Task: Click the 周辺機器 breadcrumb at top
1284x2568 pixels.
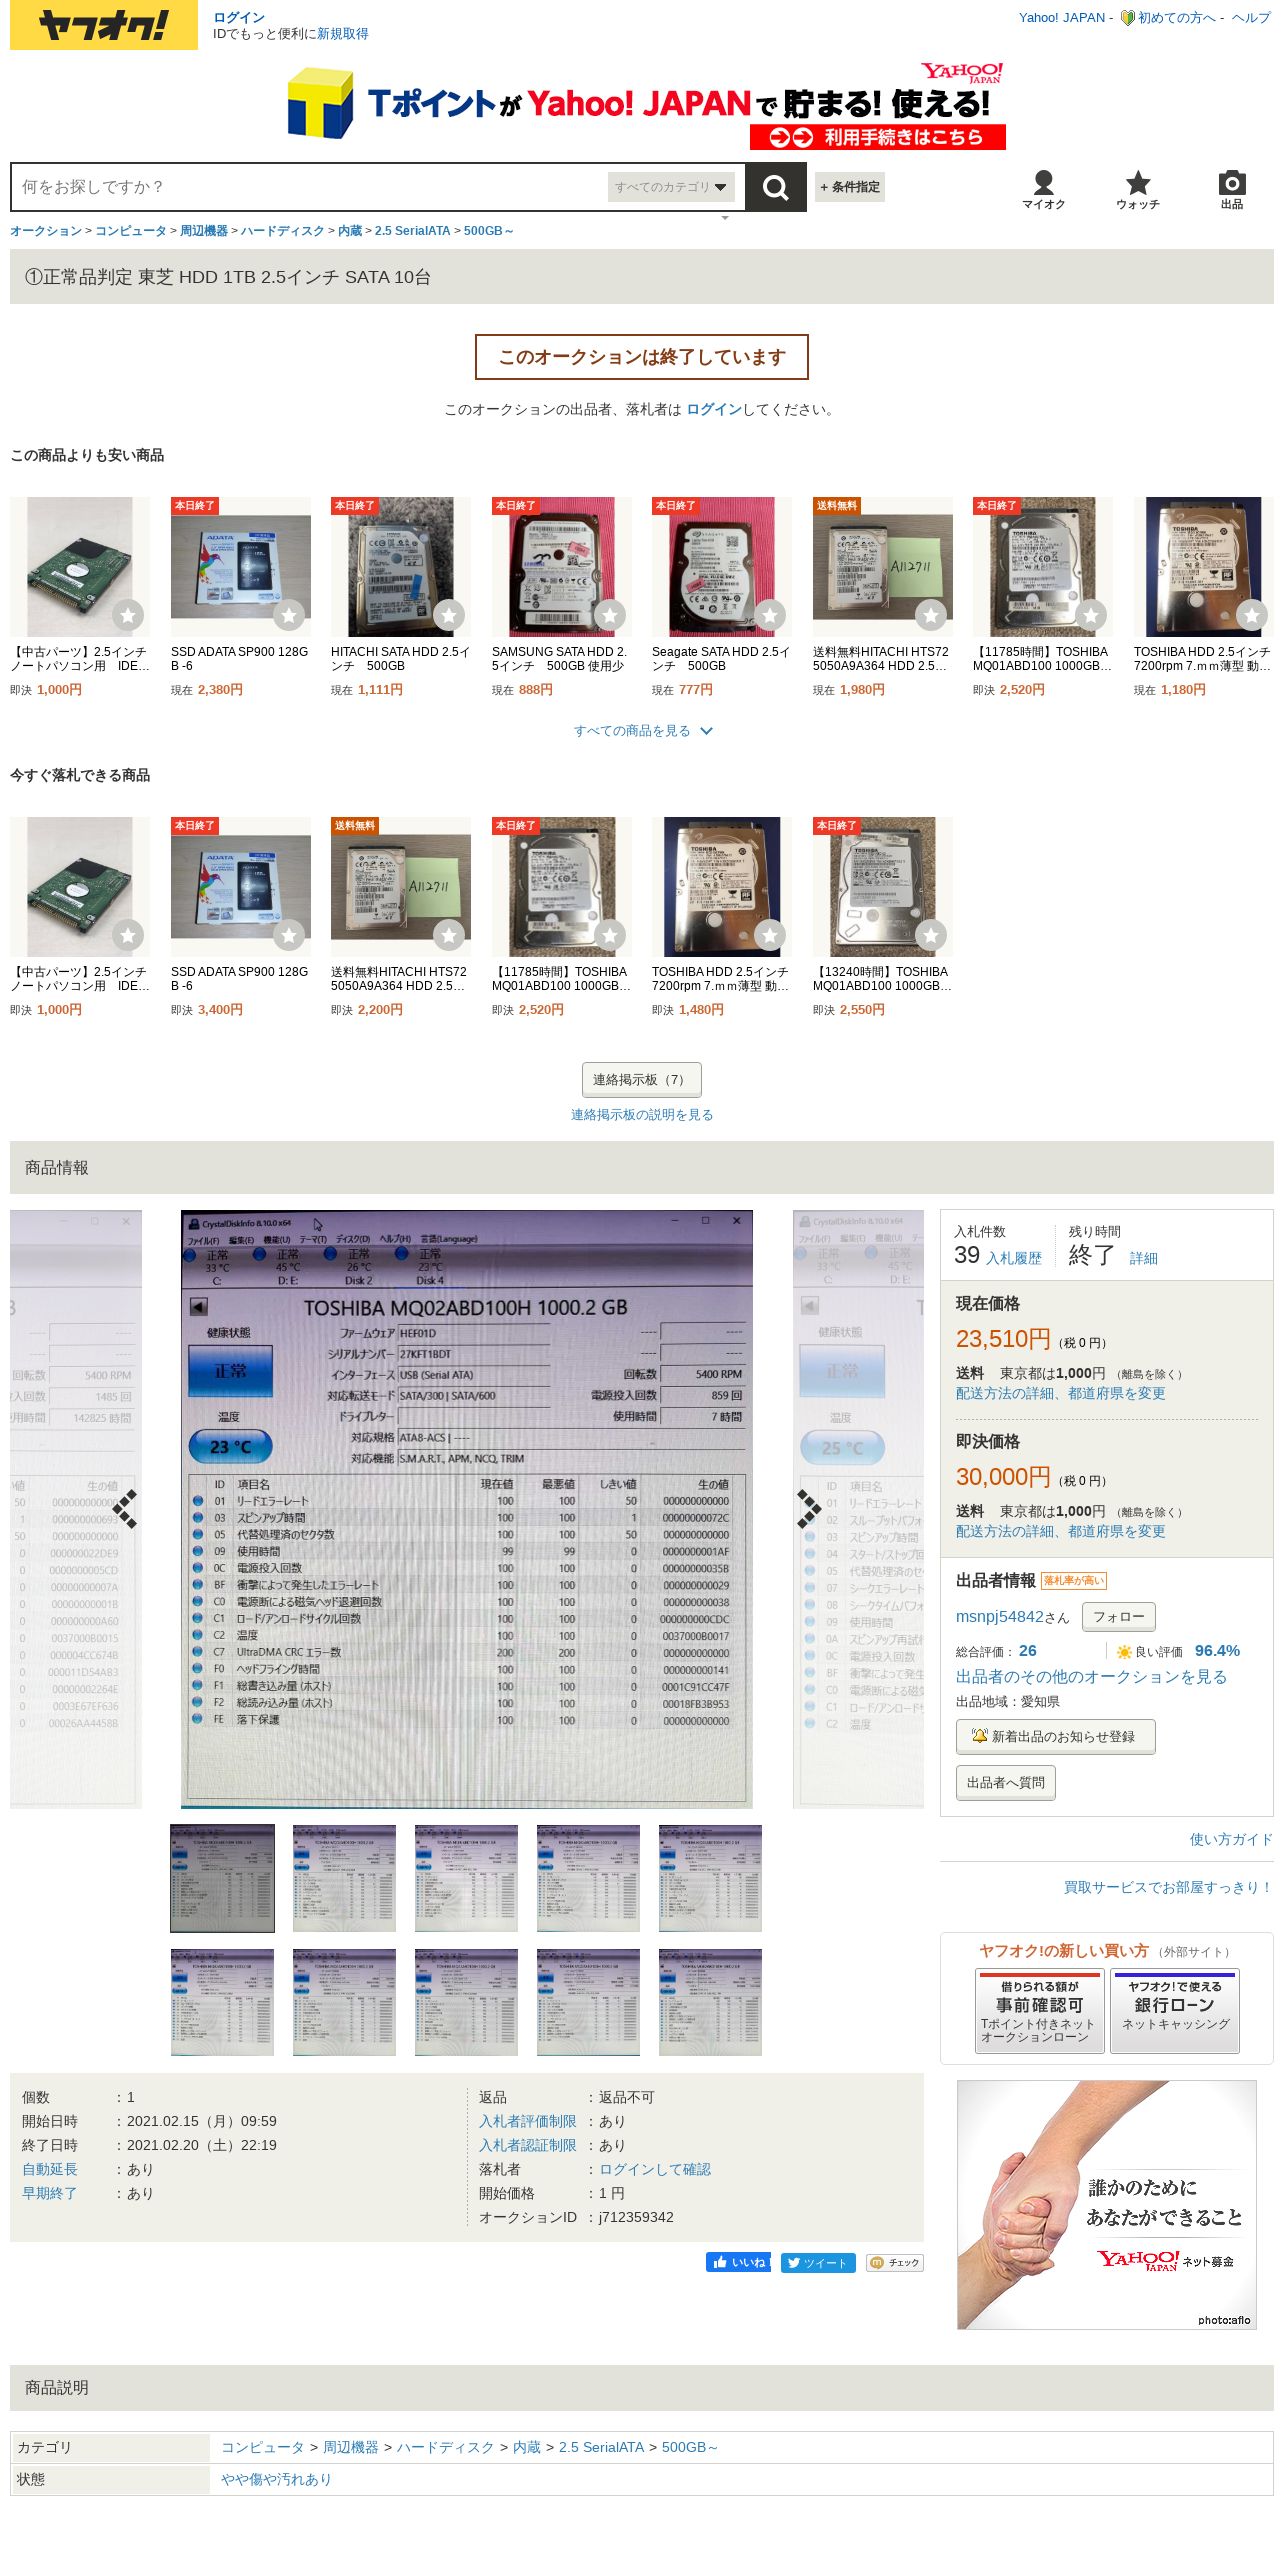Action: click(x=204, y=231)
